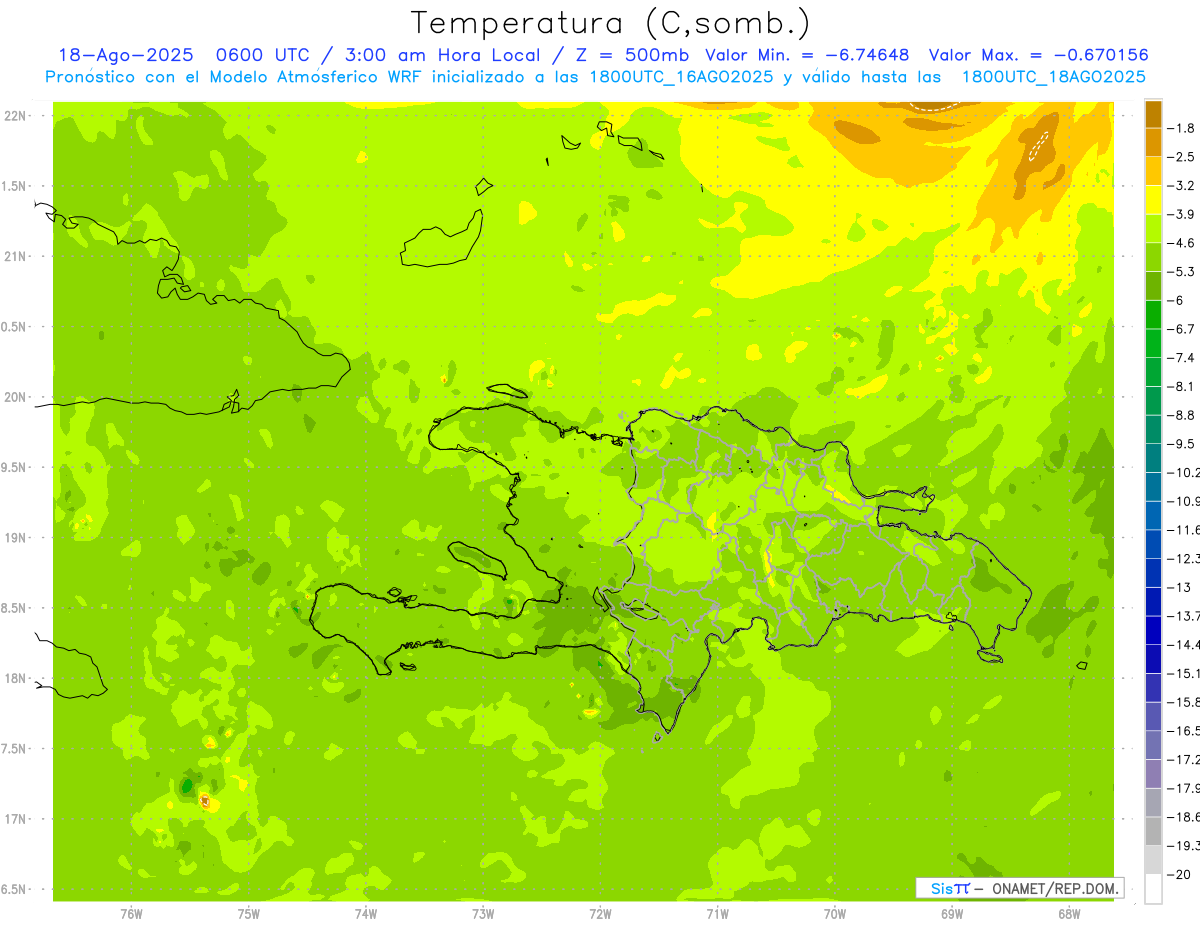Click the '22N' latitude axis label
Image resolution: width=1200 pixels, height=927 pixels.
tap(14, 116)
